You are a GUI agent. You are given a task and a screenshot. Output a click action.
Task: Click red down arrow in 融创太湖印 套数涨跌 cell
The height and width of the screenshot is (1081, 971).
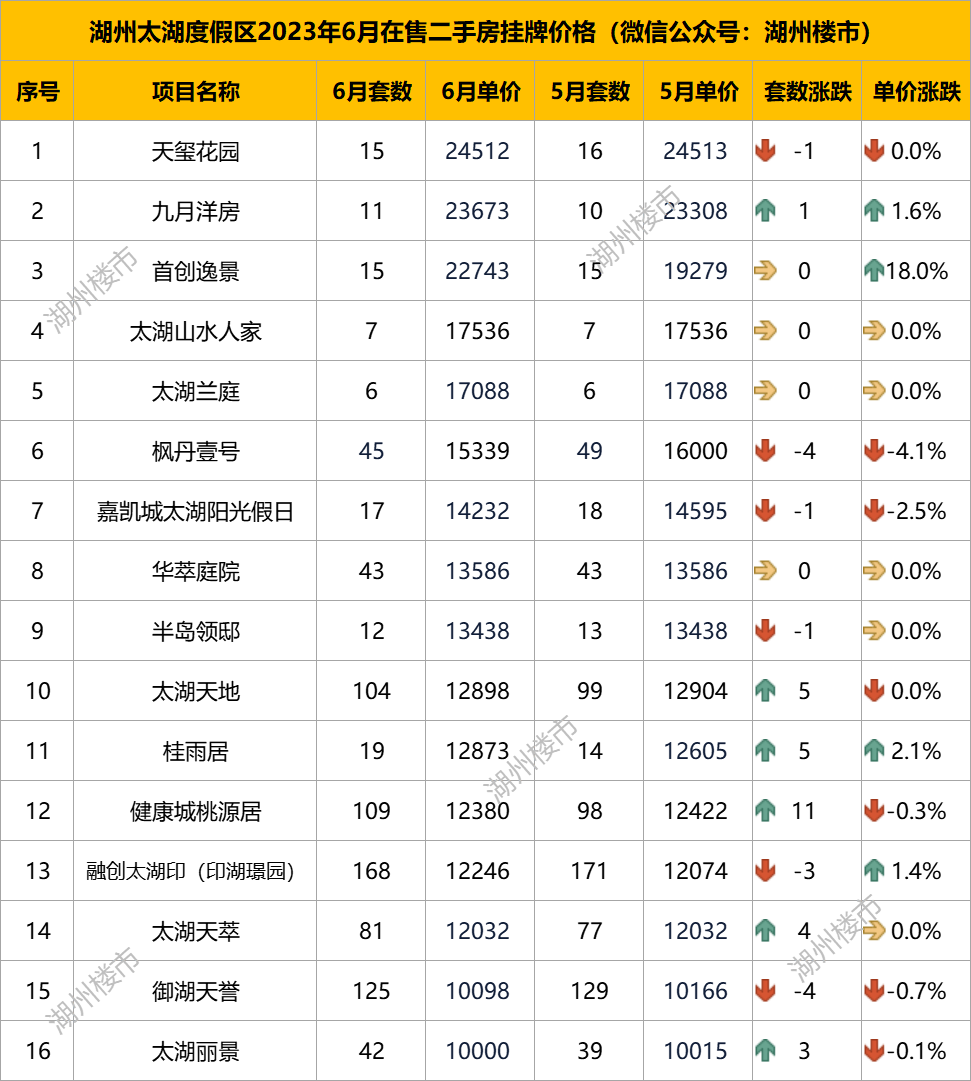[x=765, y=870]
